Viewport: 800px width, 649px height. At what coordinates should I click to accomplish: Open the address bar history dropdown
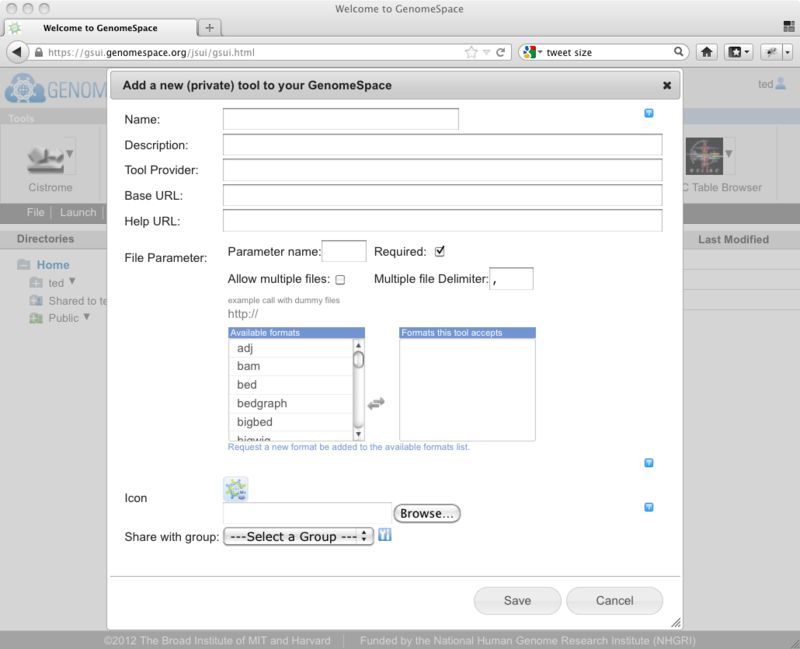pyautogui.click(x=486, y=52)
